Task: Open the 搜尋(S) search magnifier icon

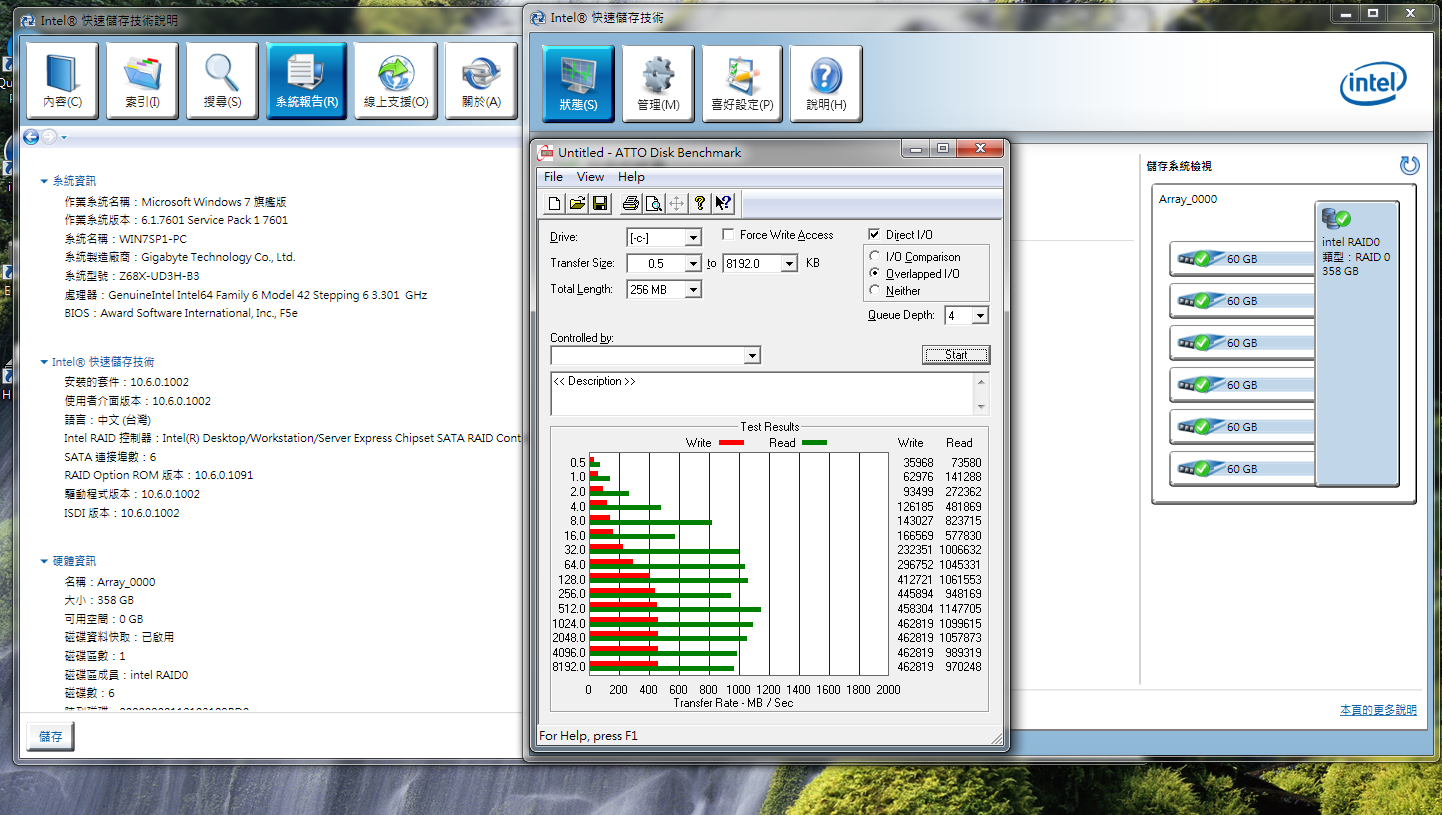Action: 222,81
